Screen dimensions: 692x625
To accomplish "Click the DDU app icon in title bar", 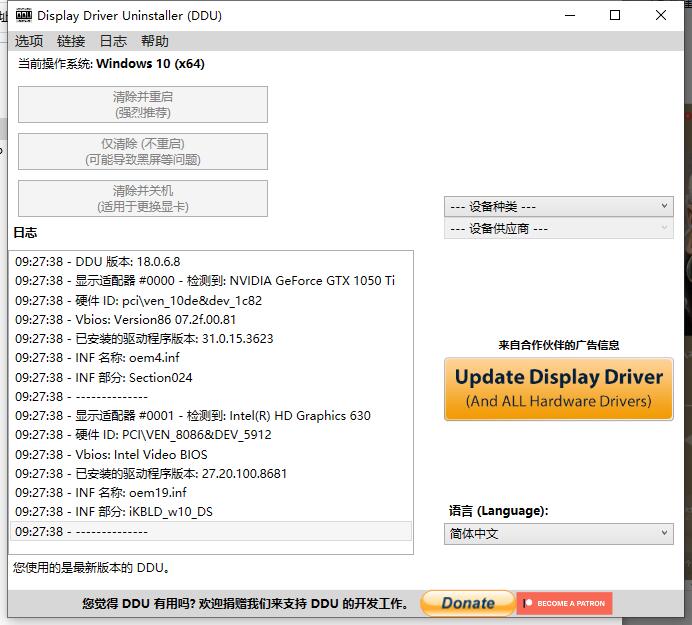I will tap(23, 16).
